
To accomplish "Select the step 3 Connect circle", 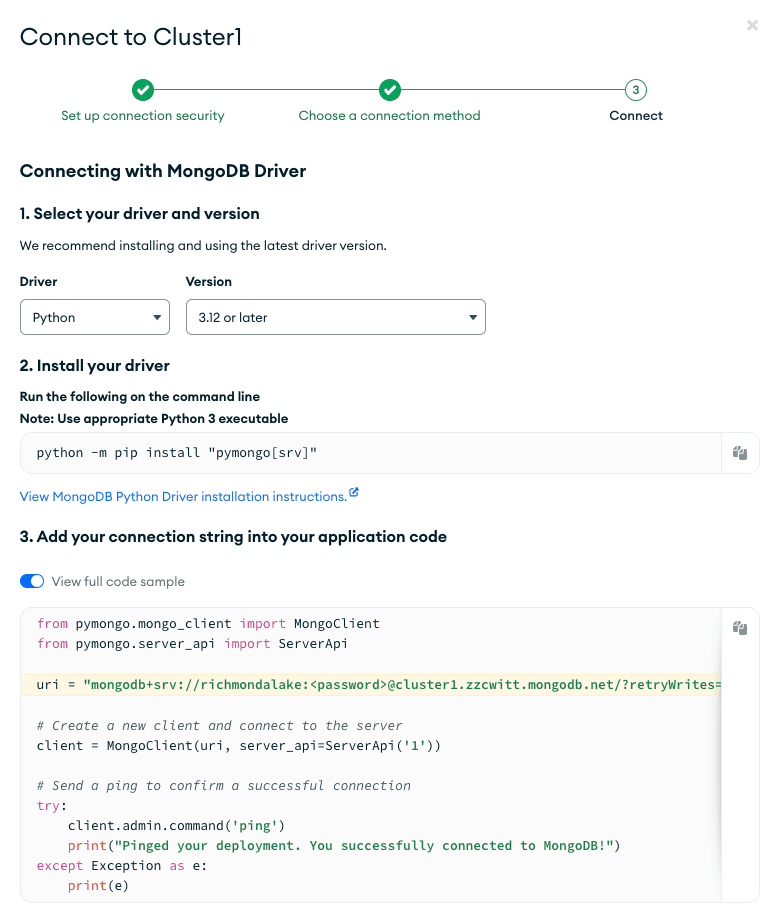I will pos(634,90).
